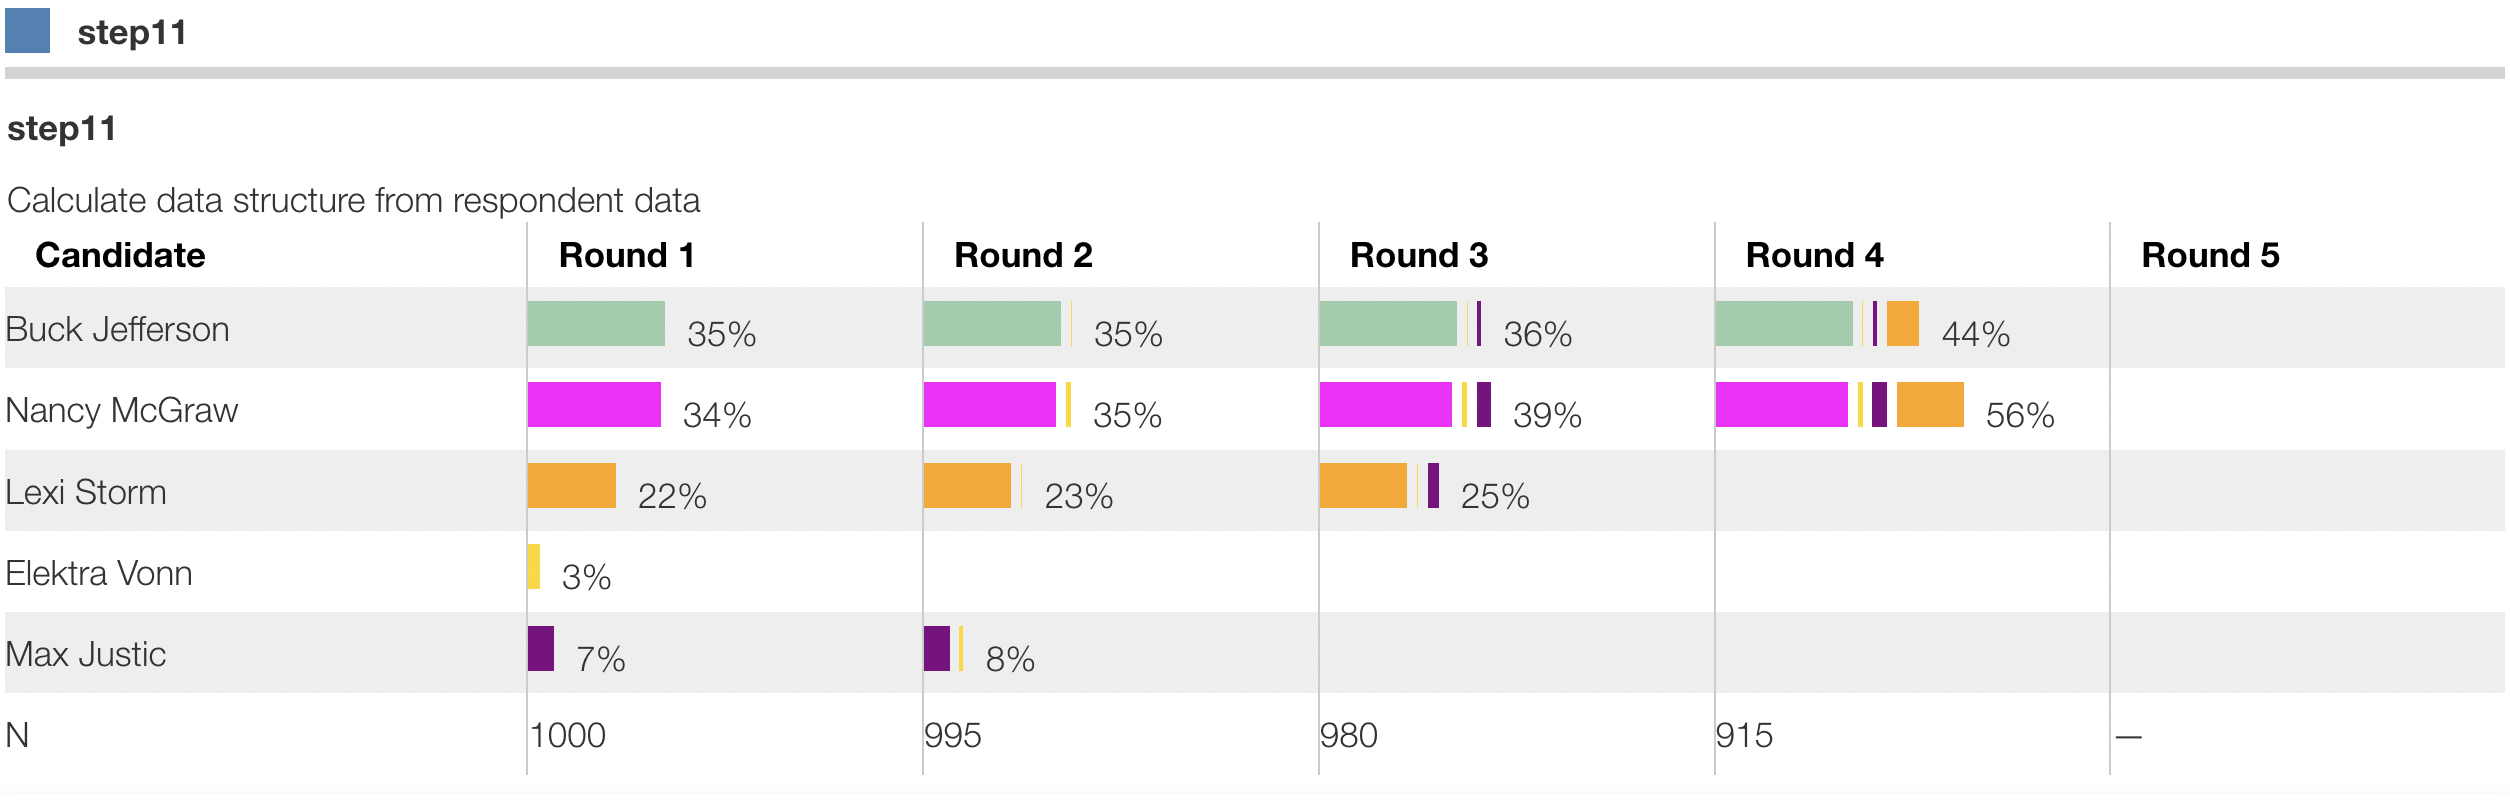Select the Lexi Storm row label
Image resolution: width=2510 pixels, height=800 pixels.
[86, 493]
